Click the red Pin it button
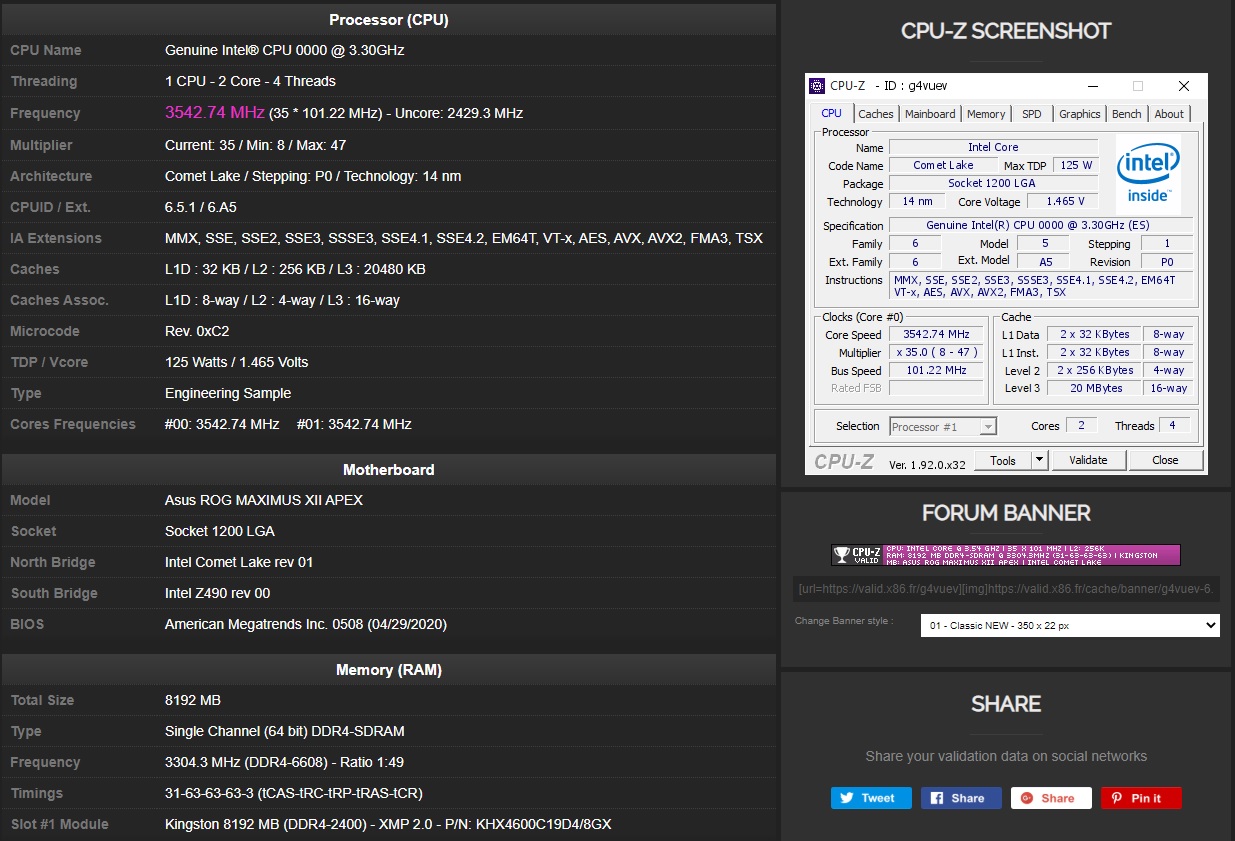The width and height of the screenshot is (1235, 841). [x=1141, y=798]
